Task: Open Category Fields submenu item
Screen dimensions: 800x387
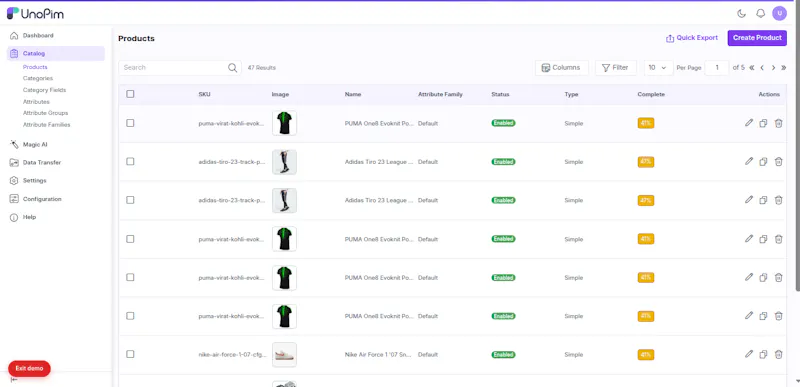Action: pyautogui.click(x=44, y=90)
